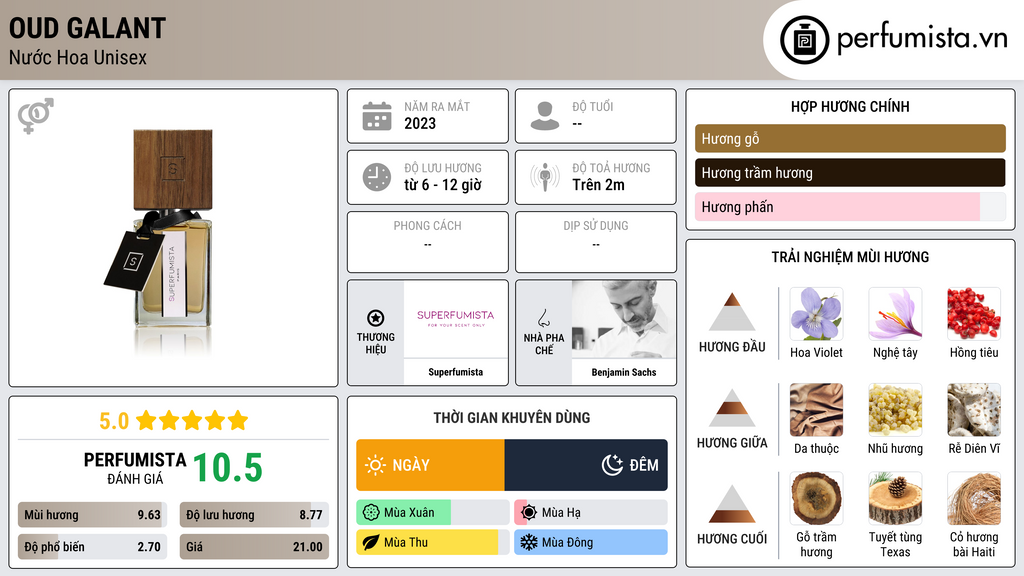Image resolution: width=1024 pixels, height=576 pixels.
Task: Click the Mùa Xuân season bar
Action: coord(433,513)
